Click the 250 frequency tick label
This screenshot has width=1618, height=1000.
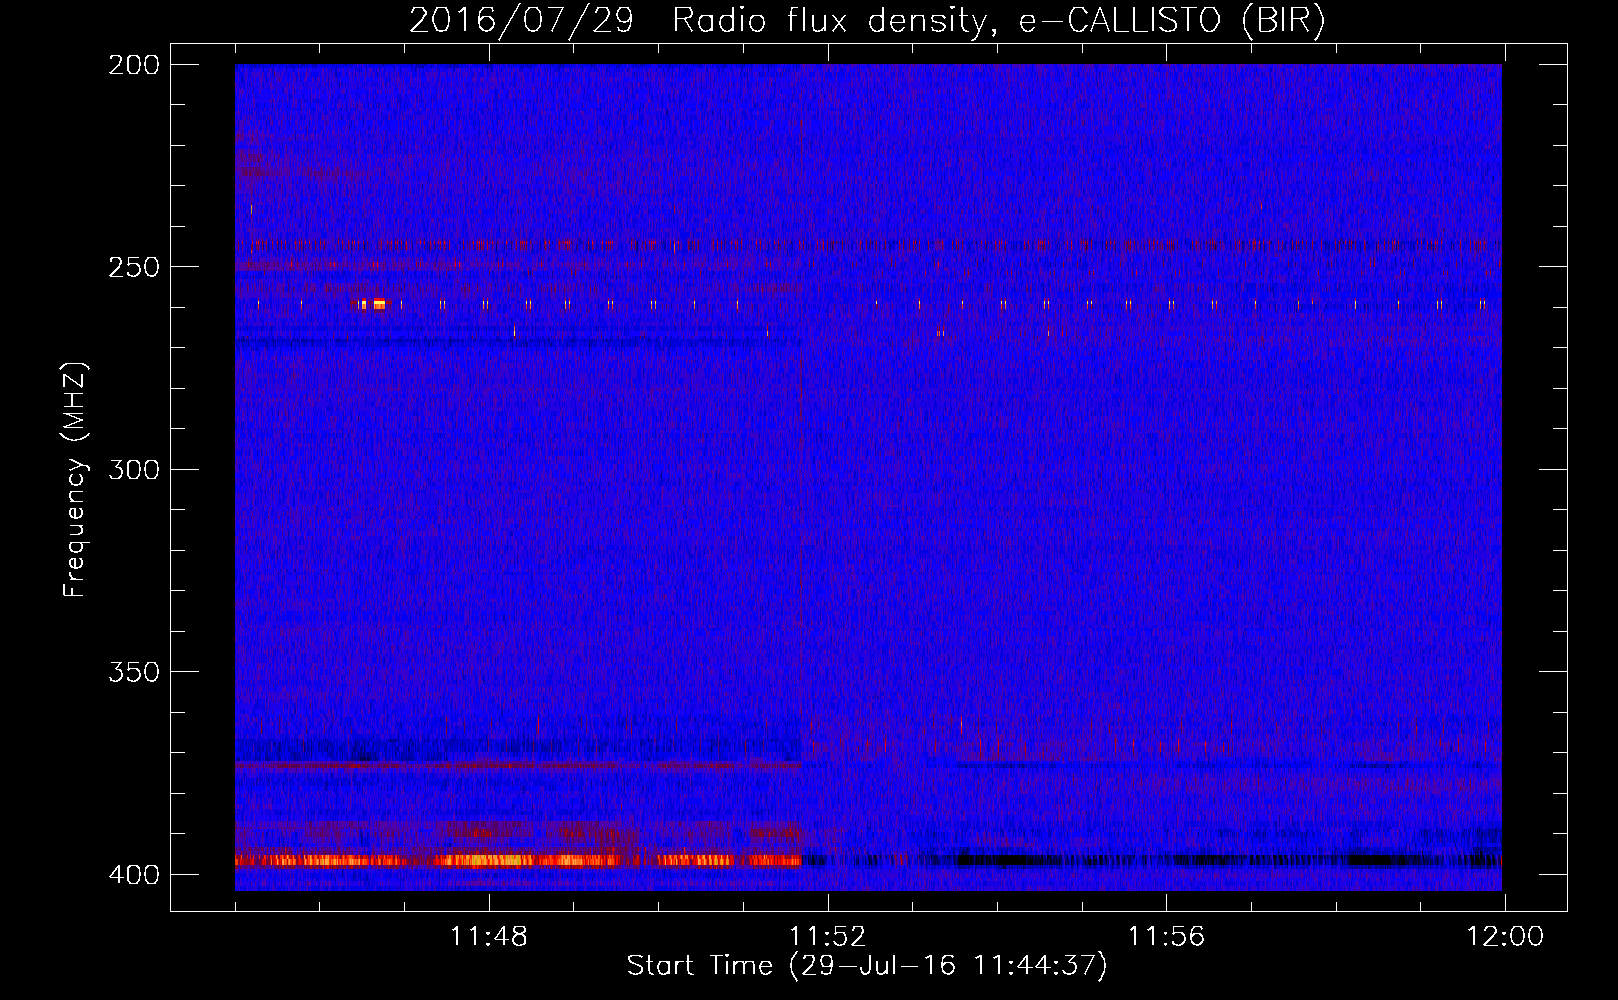133,267
